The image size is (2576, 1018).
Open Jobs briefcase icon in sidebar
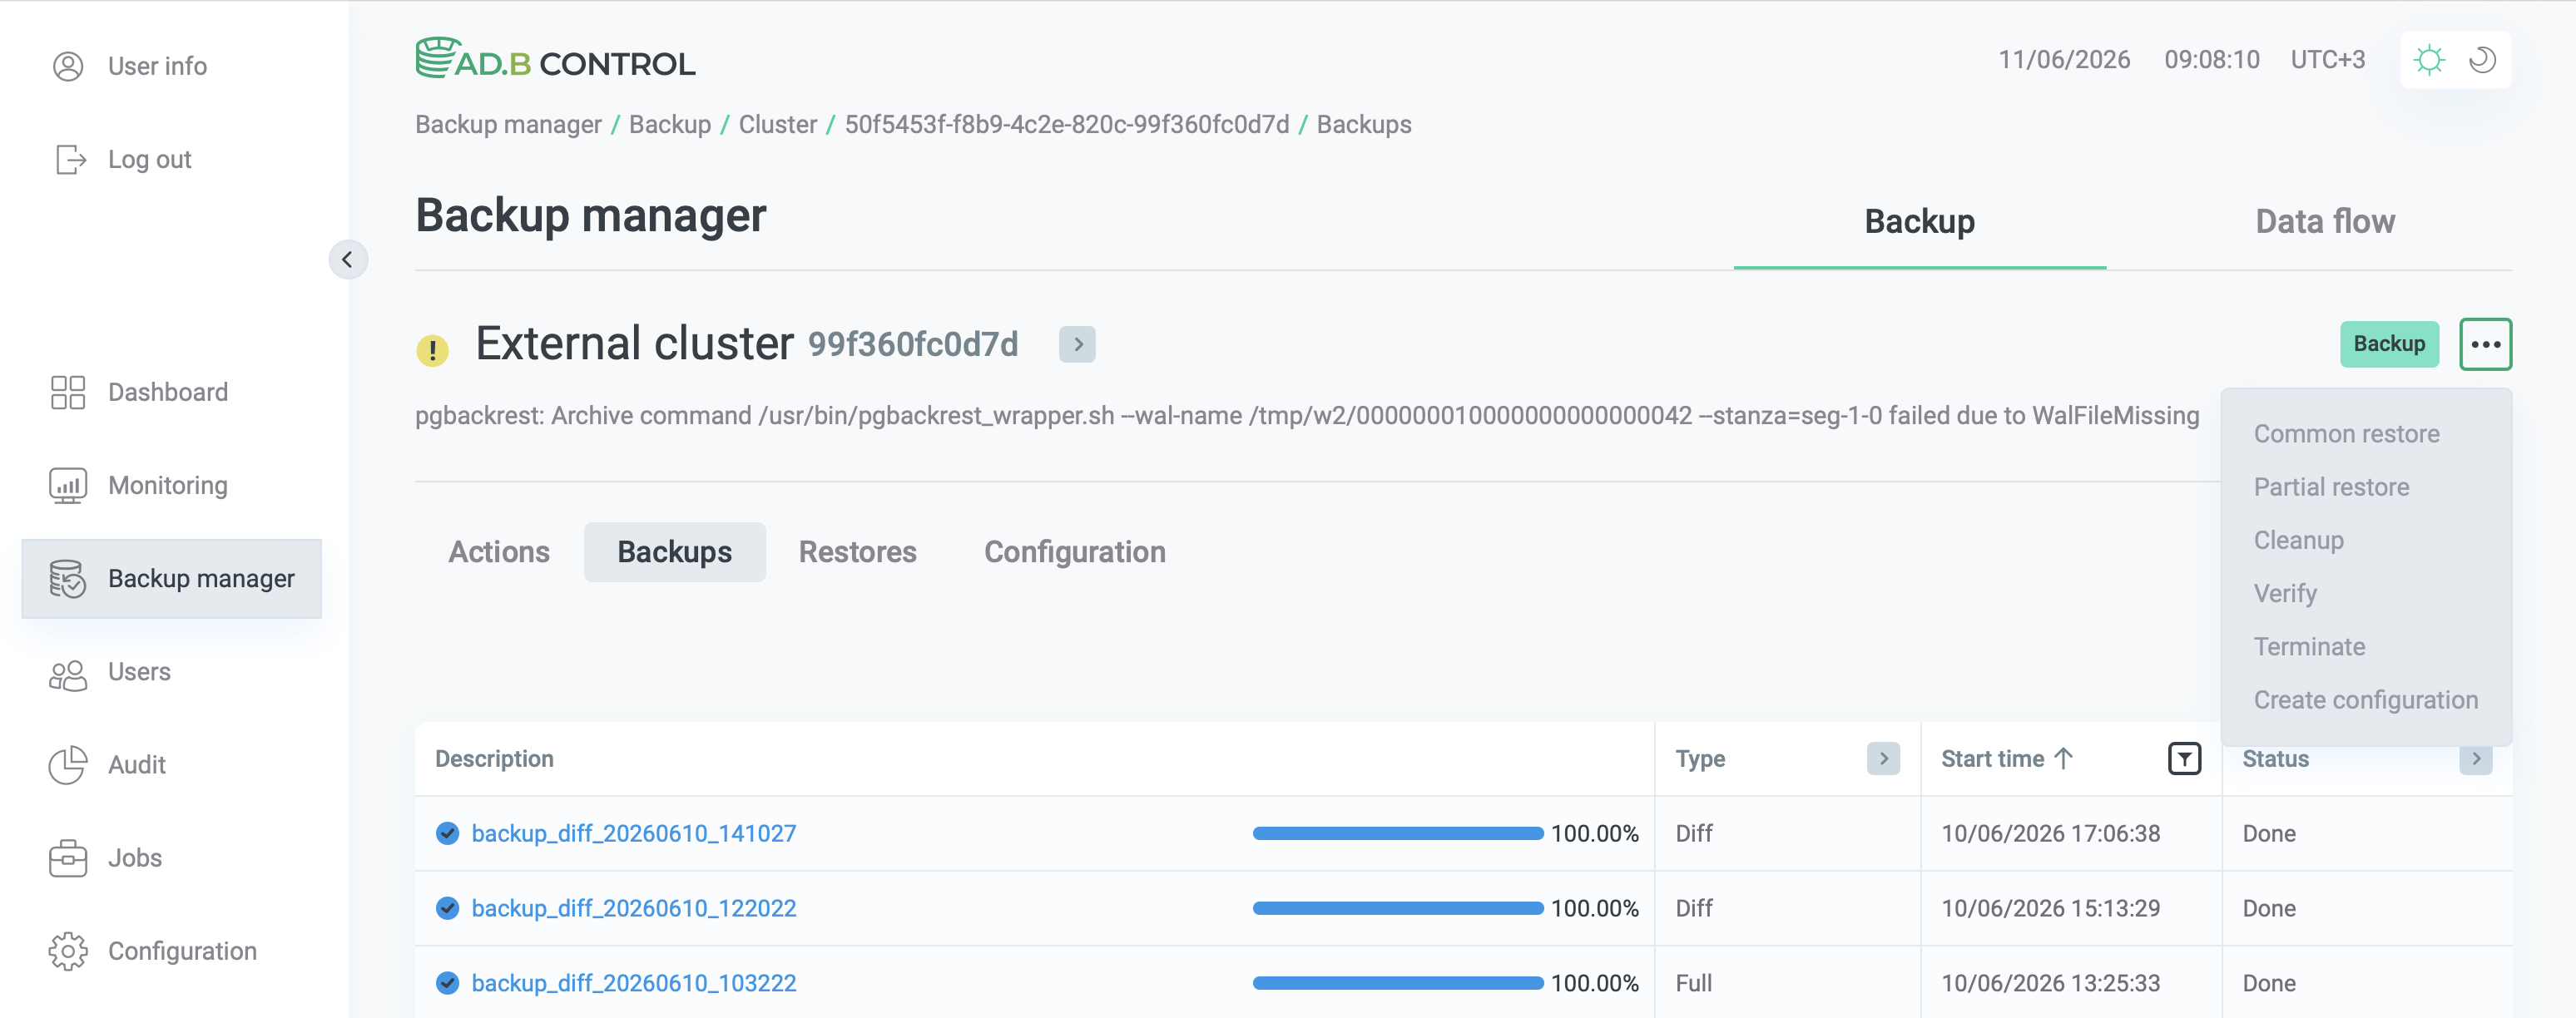coord(68,858)
